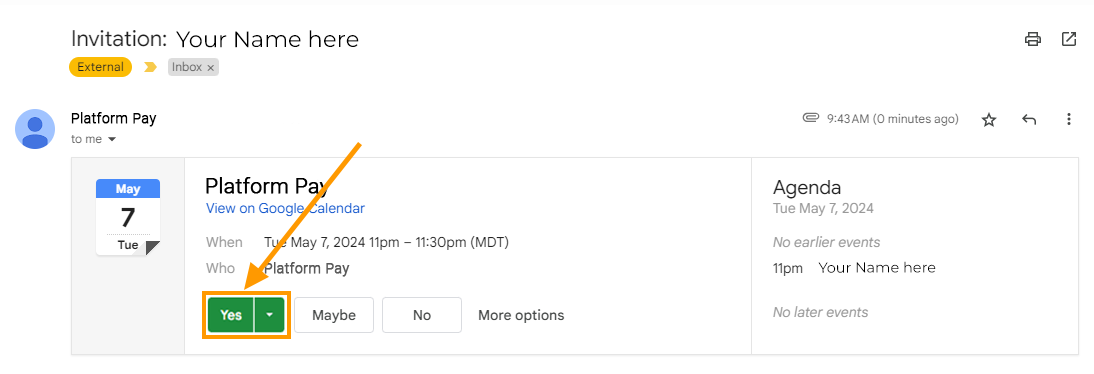Expand recipient details next to "to me"

click(112, 140)
